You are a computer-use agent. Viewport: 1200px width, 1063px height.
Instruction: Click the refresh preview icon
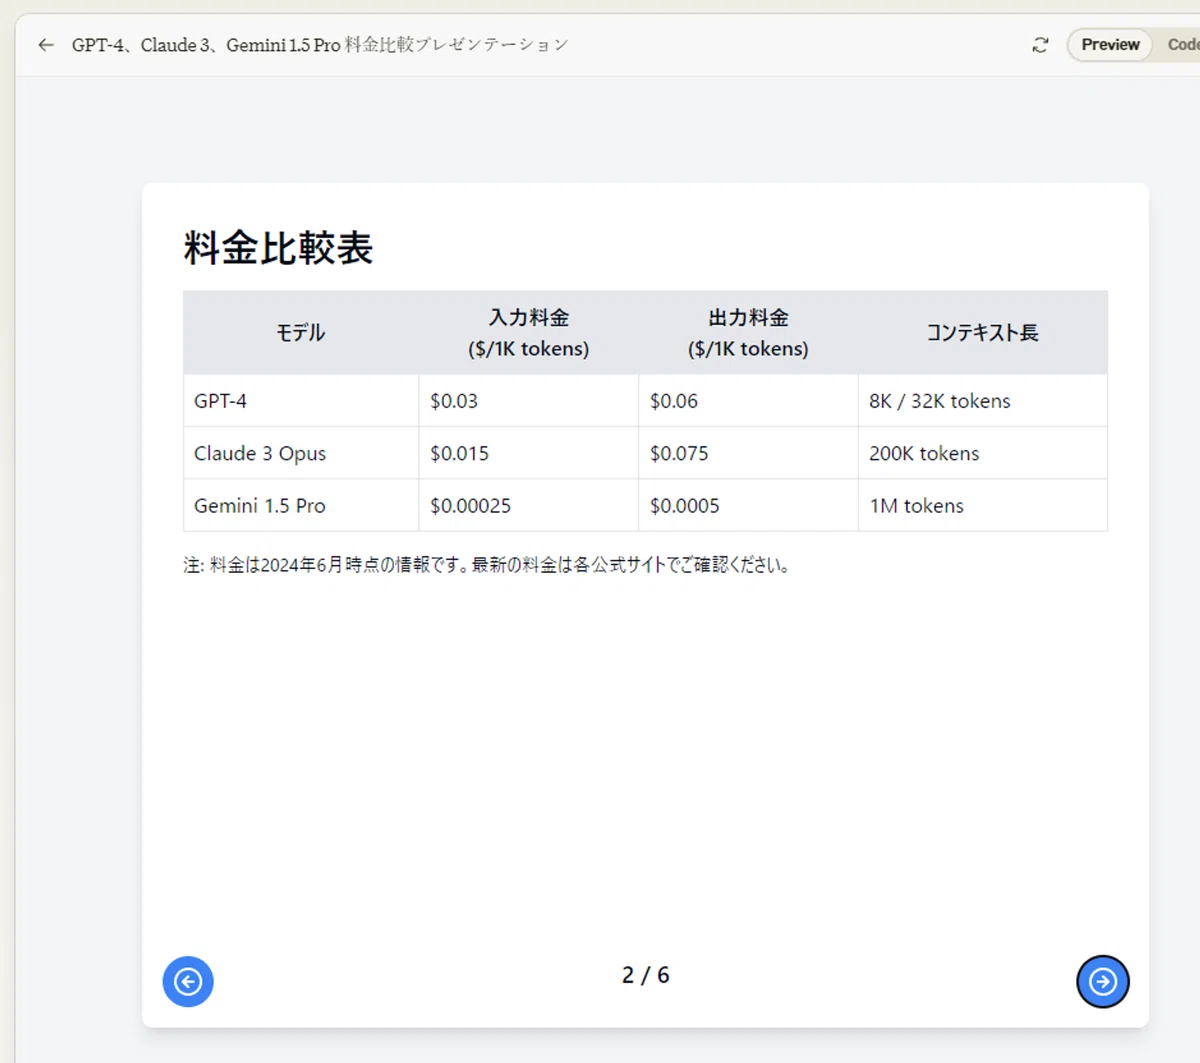pyautogui.click(x=1040, y=45)
